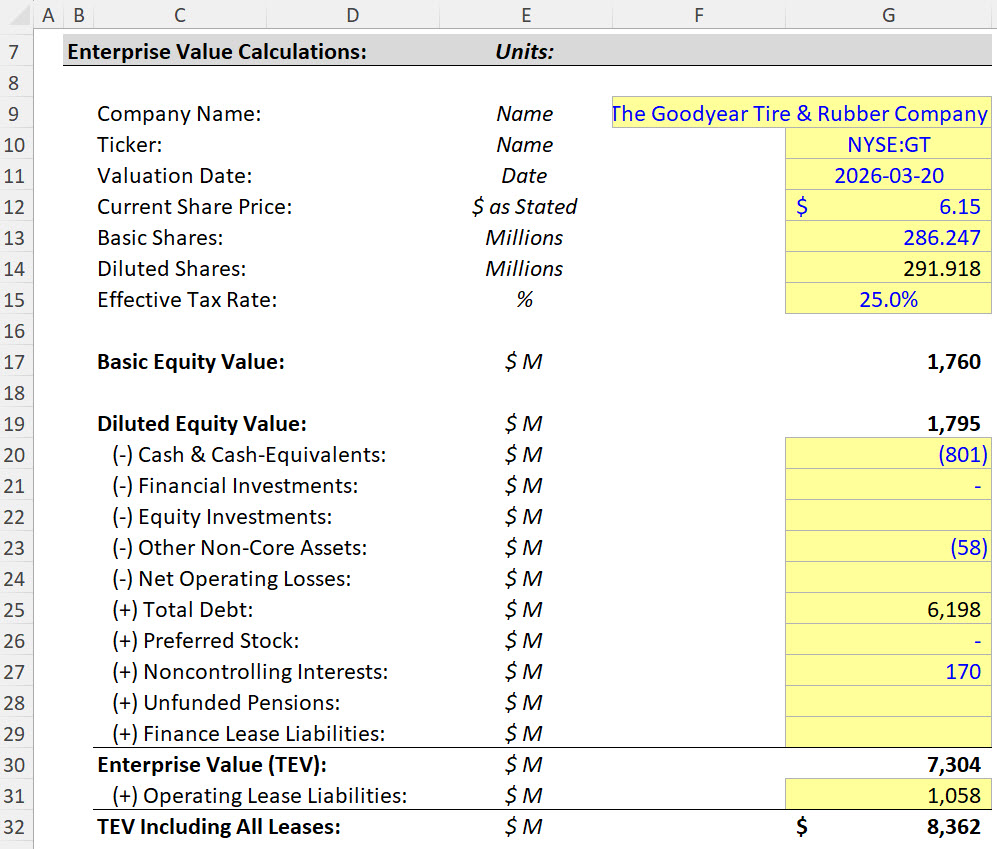Click '(+) Preferred Stock:' label

pos(205,641)
